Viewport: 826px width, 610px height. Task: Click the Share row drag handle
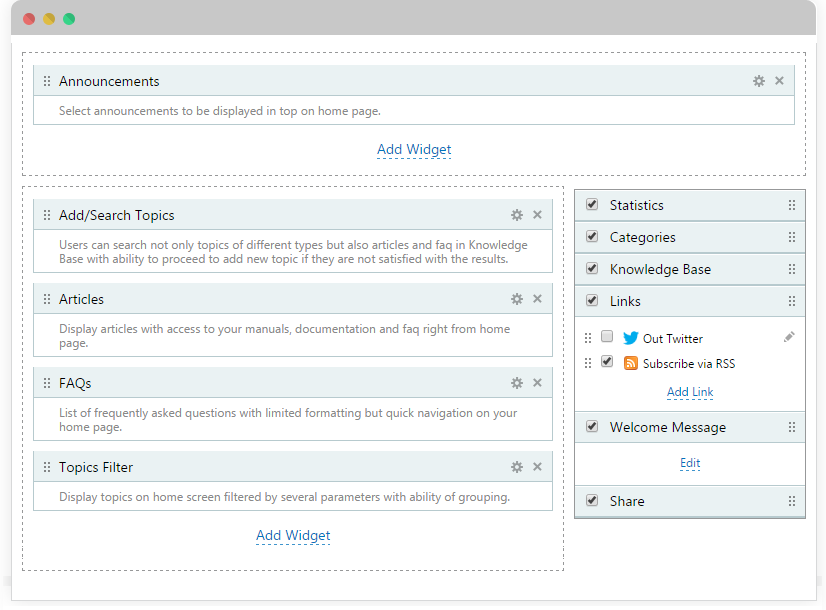[x=792, y=501]
